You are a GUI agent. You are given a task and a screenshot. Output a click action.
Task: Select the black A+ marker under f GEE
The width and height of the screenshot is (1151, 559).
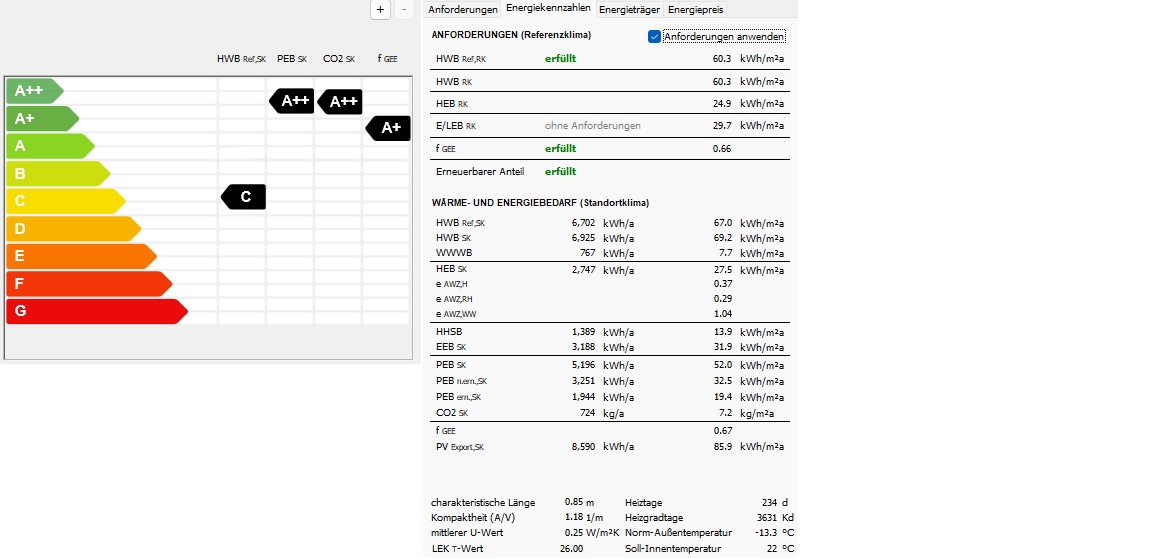pos(389,127)
